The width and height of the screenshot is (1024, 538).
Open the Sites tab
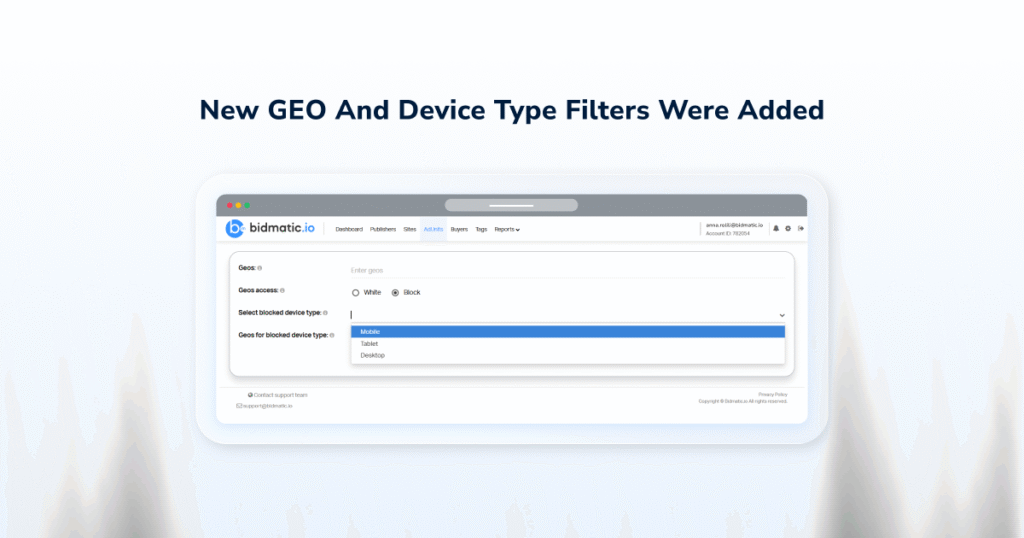click(x=409, y=229)
